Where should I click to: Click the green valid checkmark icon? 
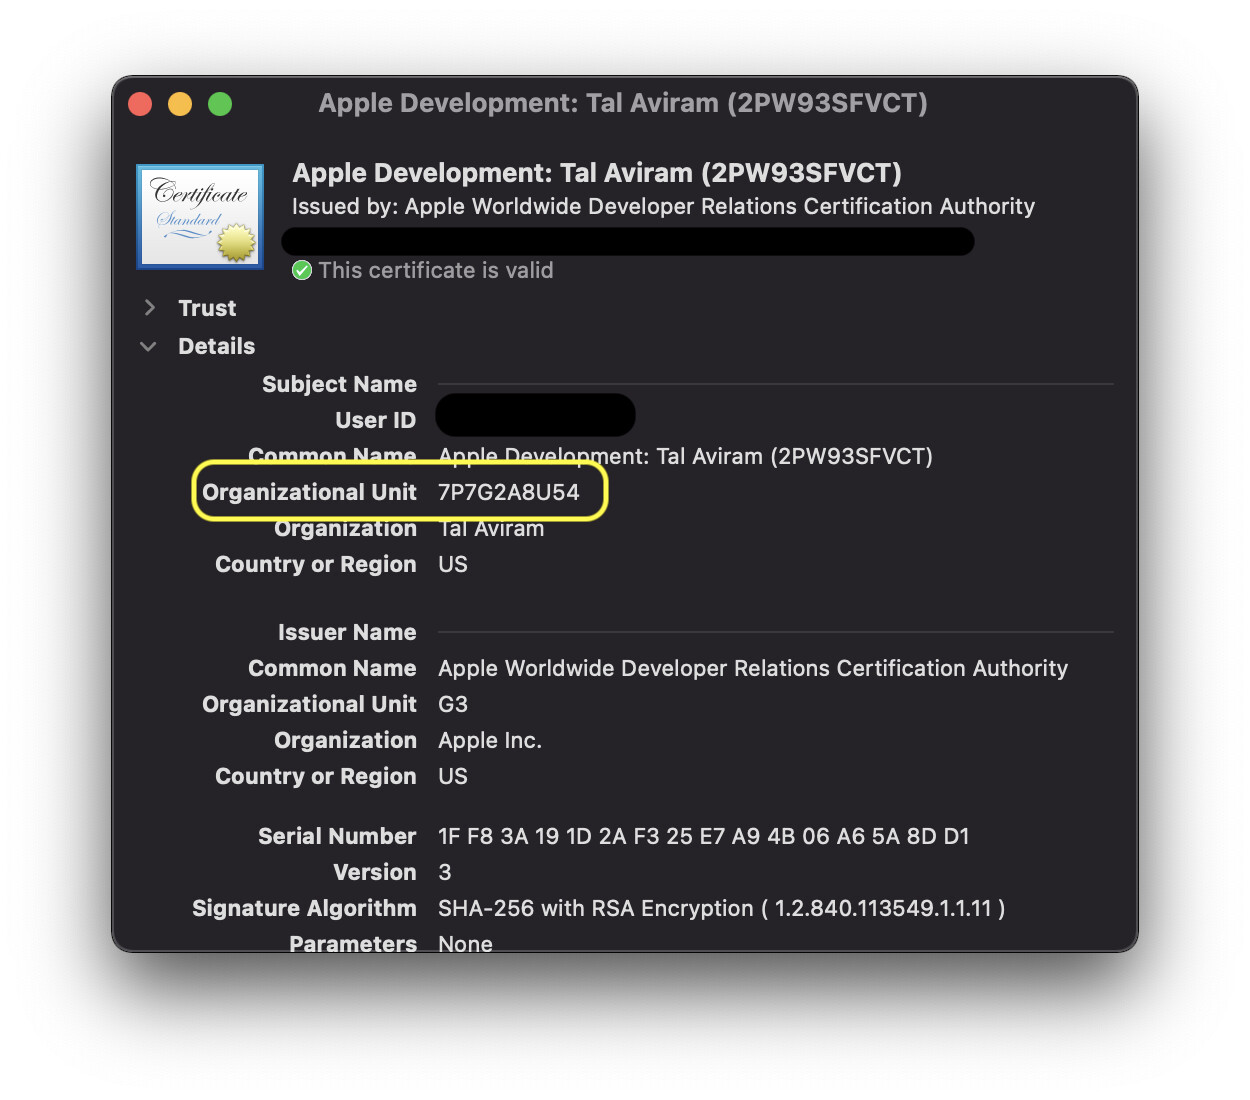[x=302, y=271]
